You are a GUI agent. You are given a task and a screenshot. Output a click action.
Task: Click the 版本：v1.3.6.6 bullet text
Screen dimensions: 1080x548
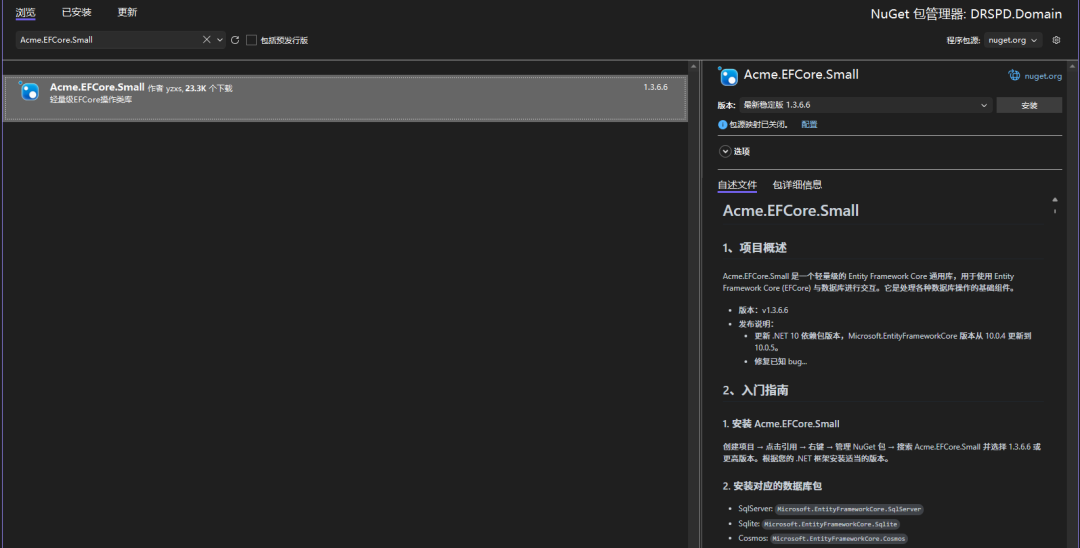(x=763, y=310)
